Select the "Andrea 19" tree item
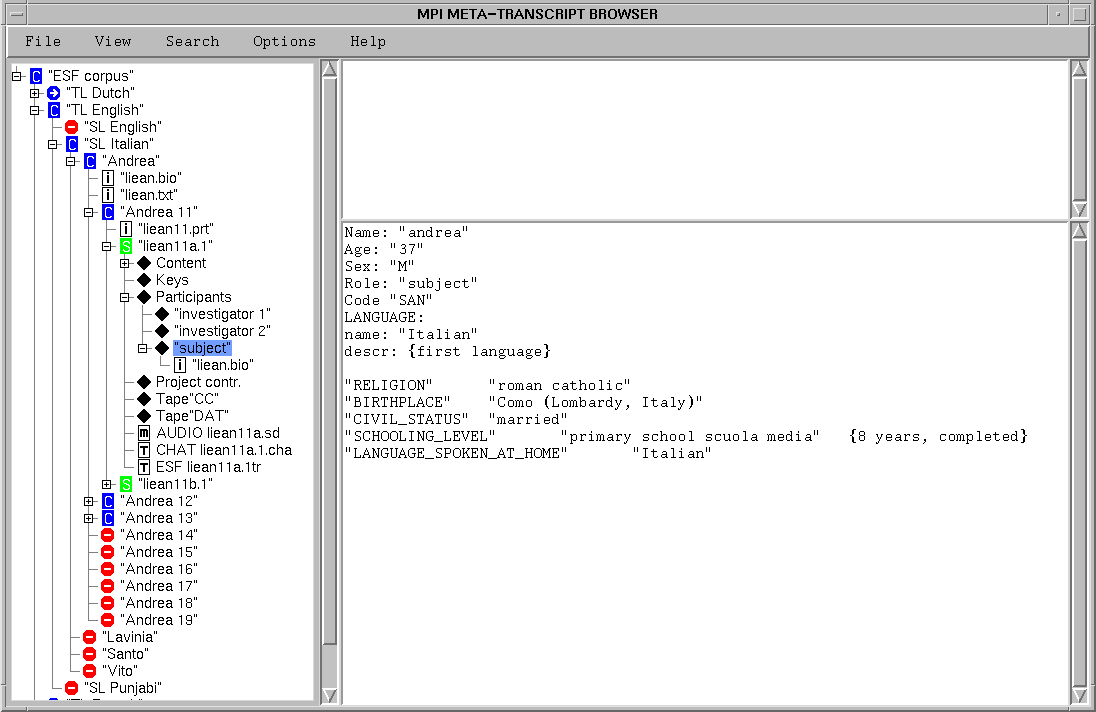The width and height of the screenshot is (1096, 712). click(x=159, y=620)
